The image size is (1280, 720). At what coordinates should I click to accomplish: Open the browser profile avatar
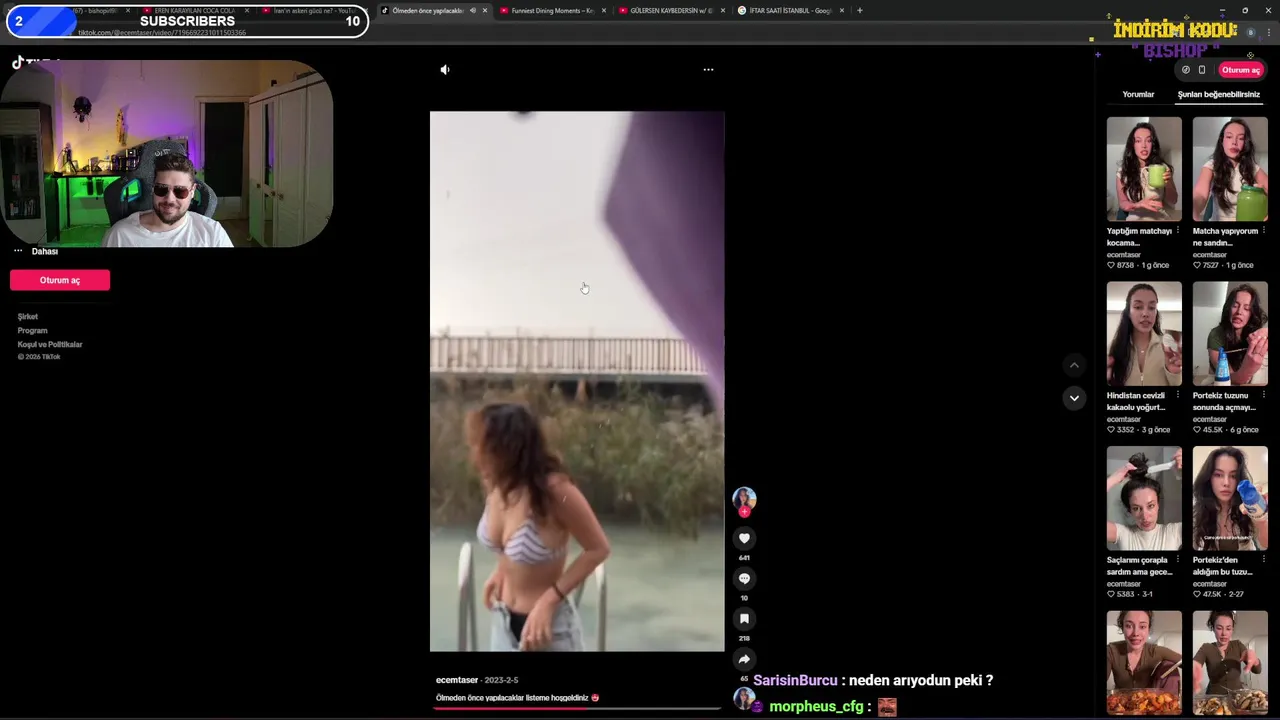pyautogui.click(x=1250, y=32)
